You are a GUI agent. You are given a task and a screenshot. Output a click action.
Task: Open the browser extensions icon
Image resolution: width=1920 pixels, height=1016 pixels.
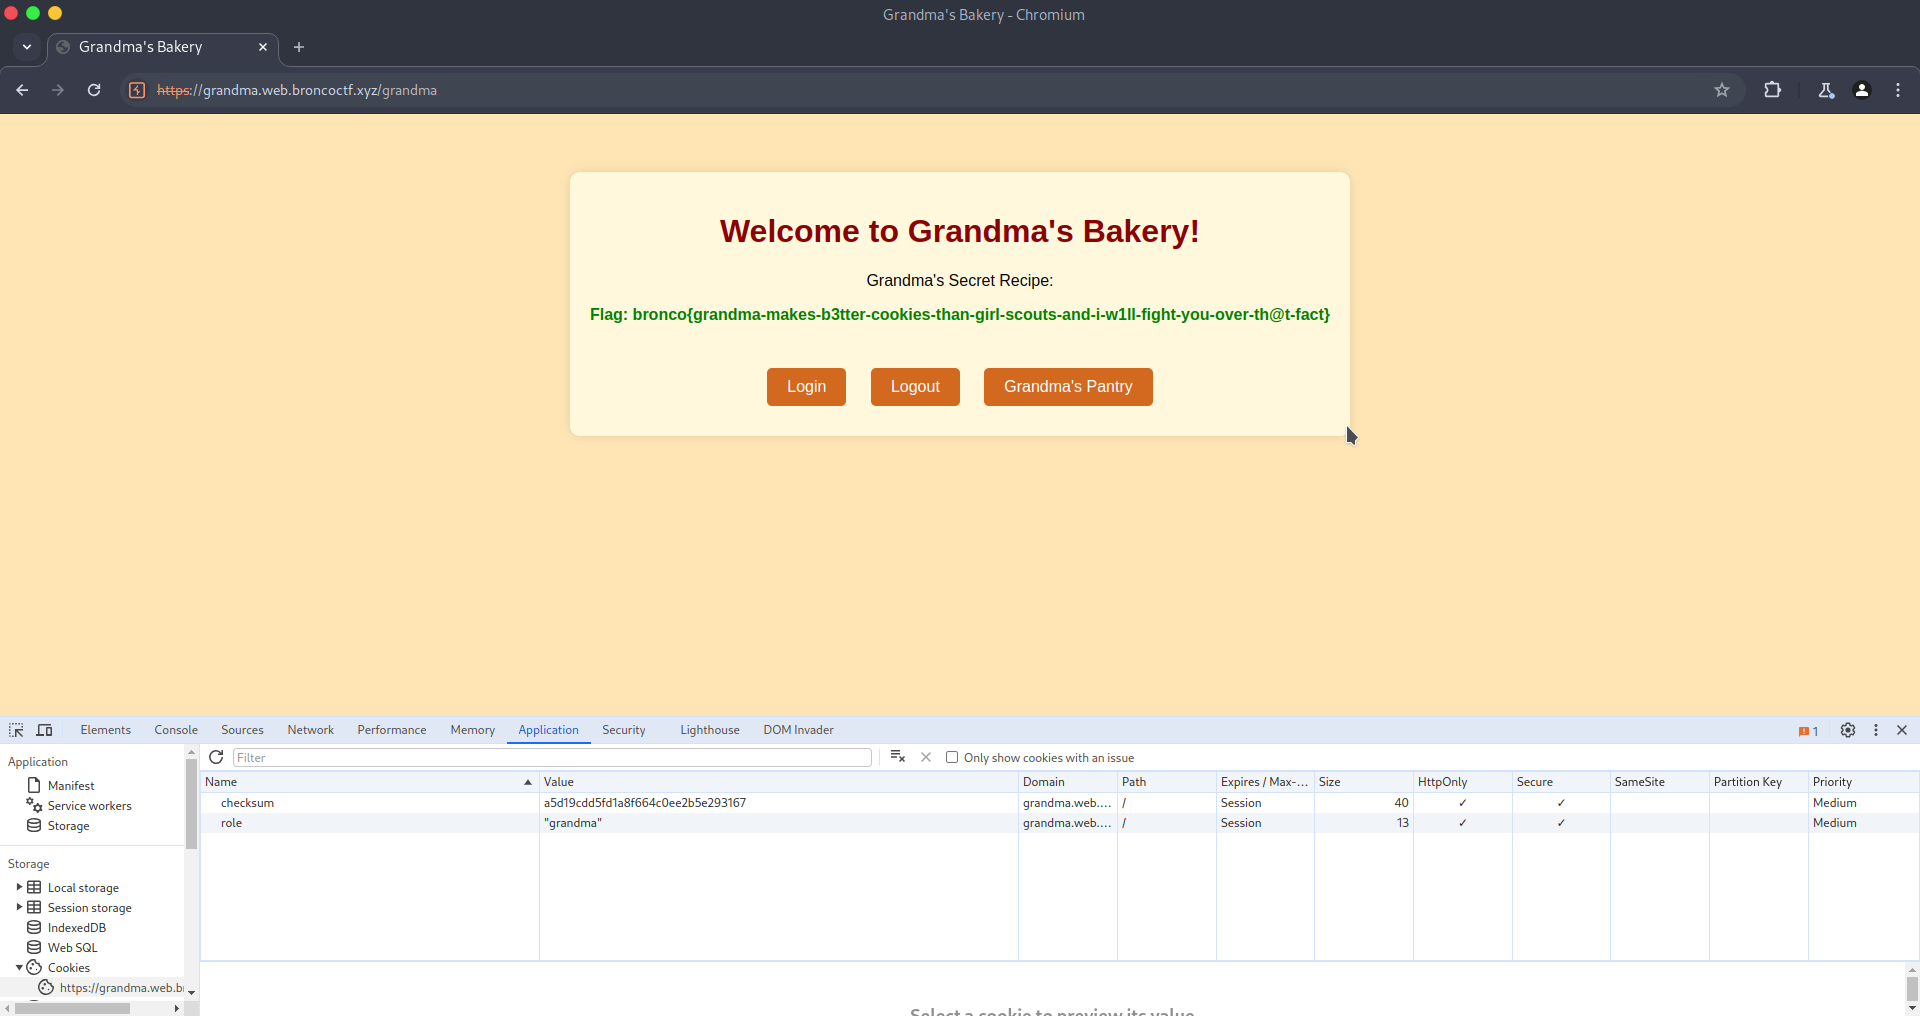click(1772, 90)
